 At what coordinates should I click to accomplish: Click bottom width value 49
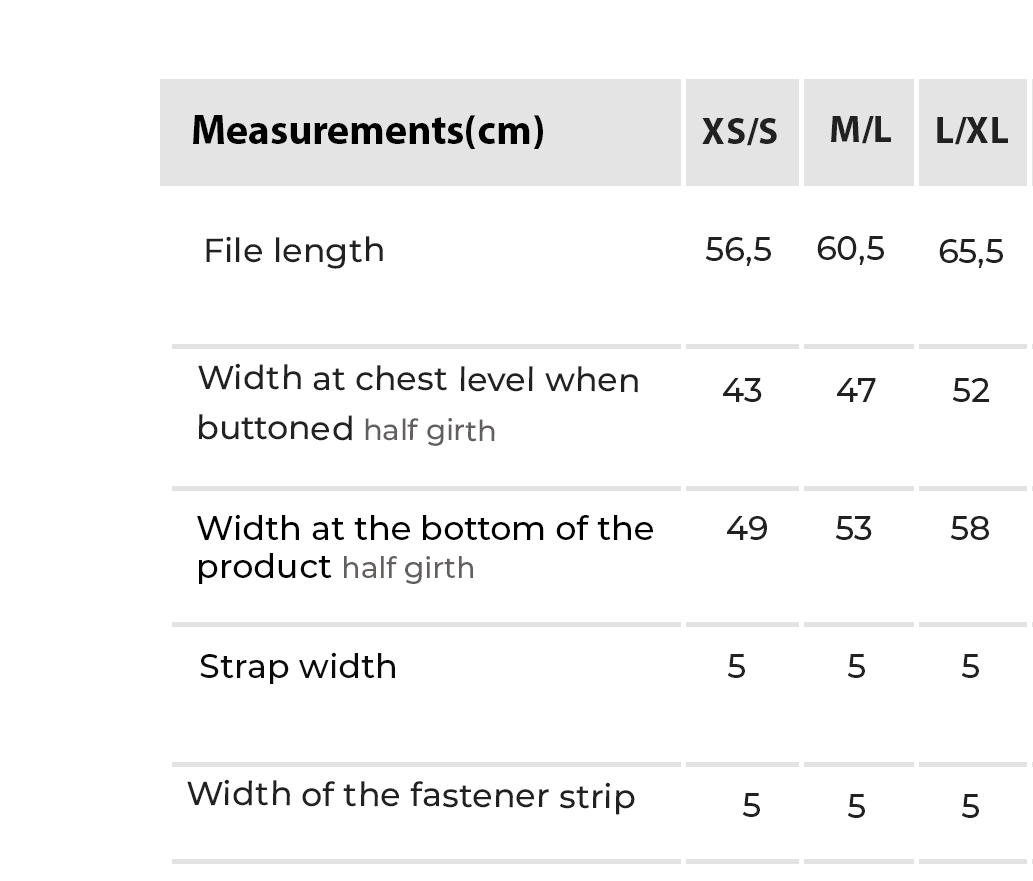coord(747,528)
